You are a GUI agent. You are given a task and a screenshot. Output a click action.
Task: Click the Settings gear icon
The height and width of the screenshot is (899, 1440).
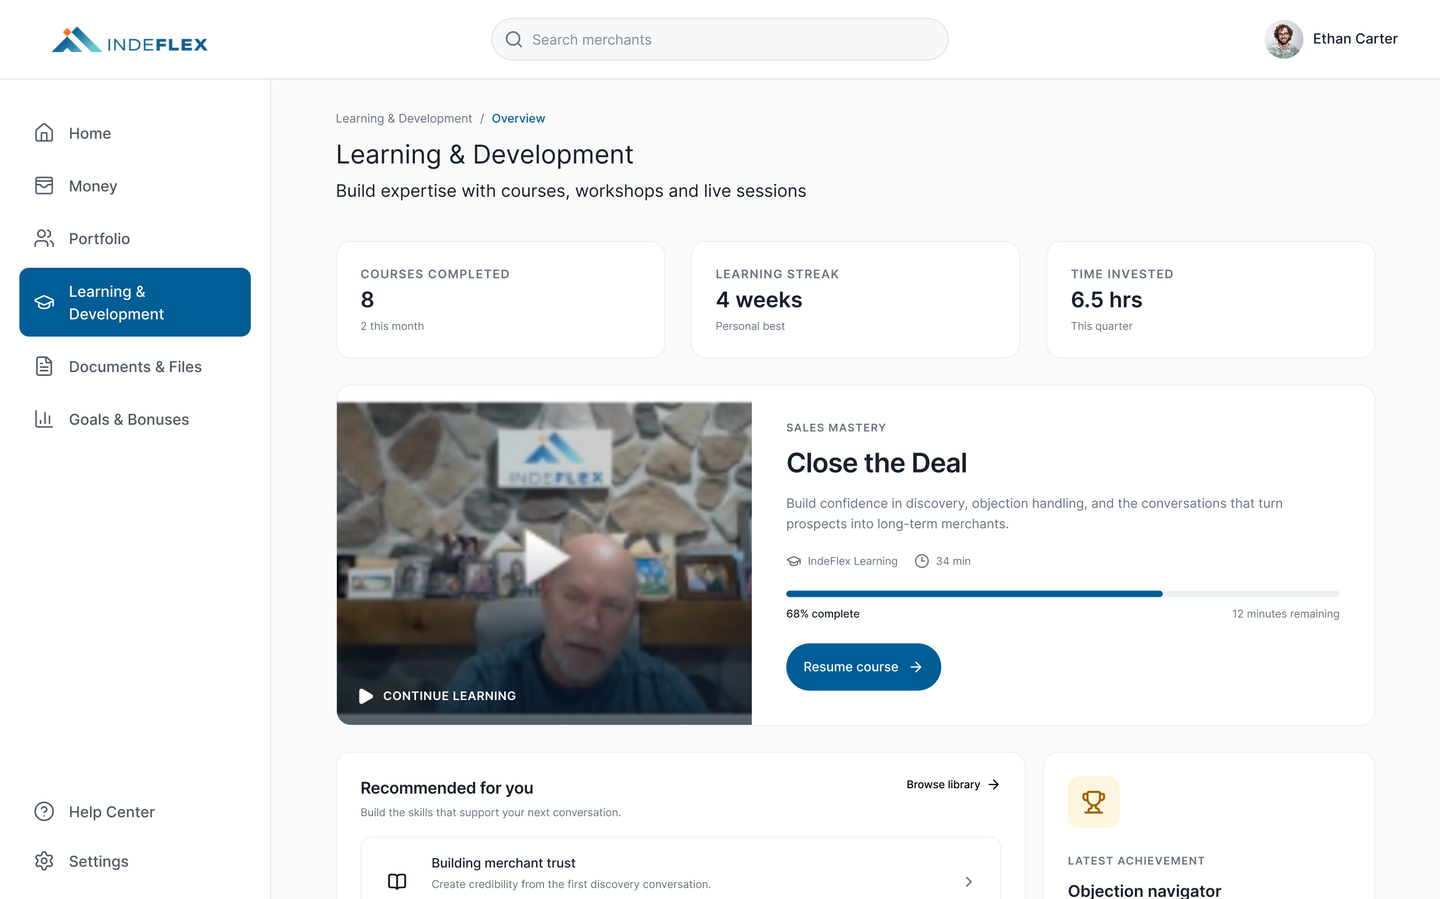pos(44,861)
